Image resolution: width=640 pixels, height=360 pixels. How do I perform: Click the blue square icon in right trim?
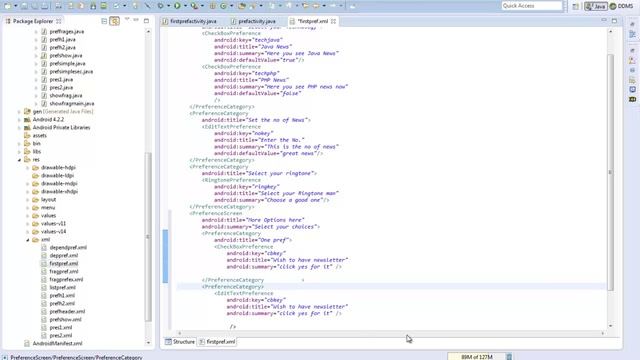632,89
